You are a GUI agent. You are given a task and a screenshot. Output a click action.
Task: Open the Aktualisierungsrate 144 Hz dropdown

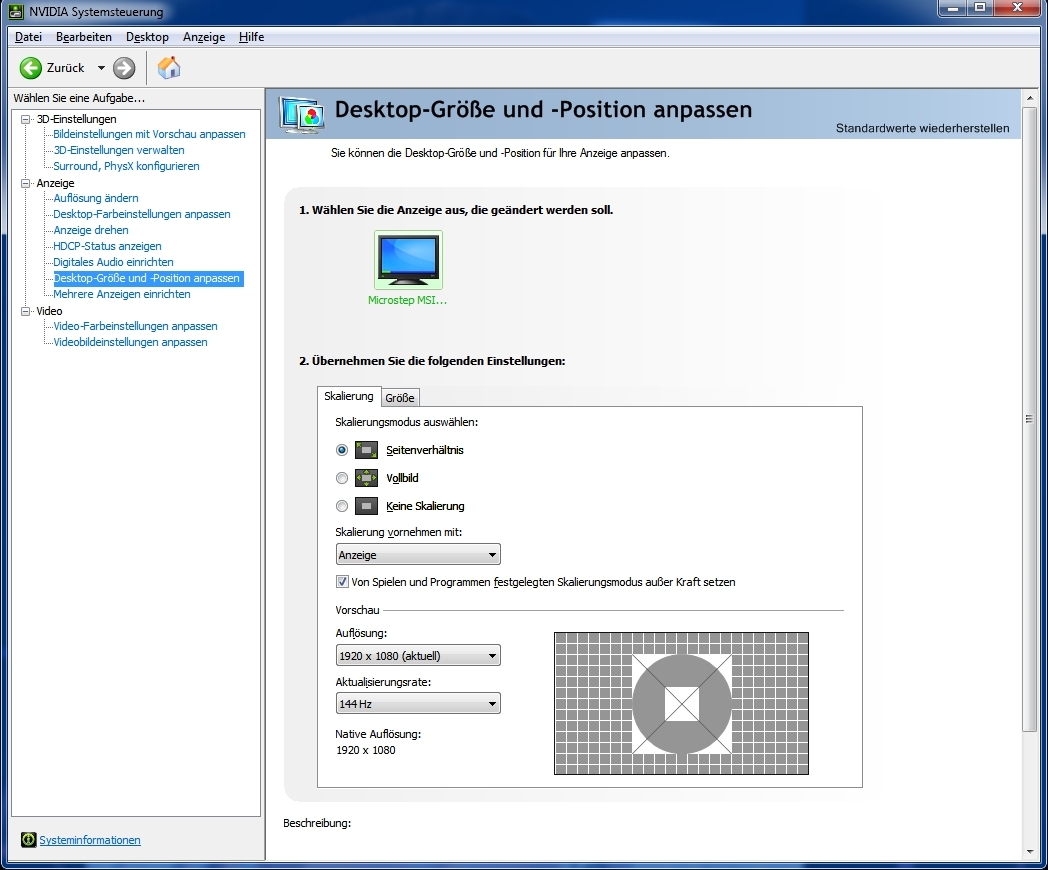418,704
